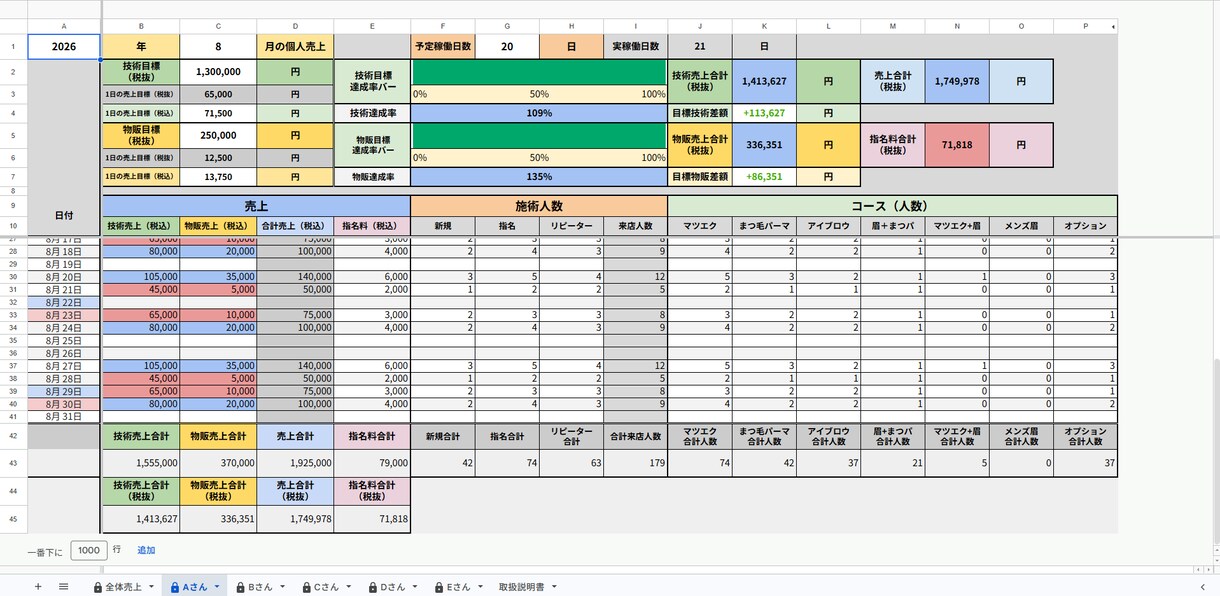This screenshot has width=1220, height=596.
Task: Click the row count field showing 1000
Action: click(x=89, y=550)
